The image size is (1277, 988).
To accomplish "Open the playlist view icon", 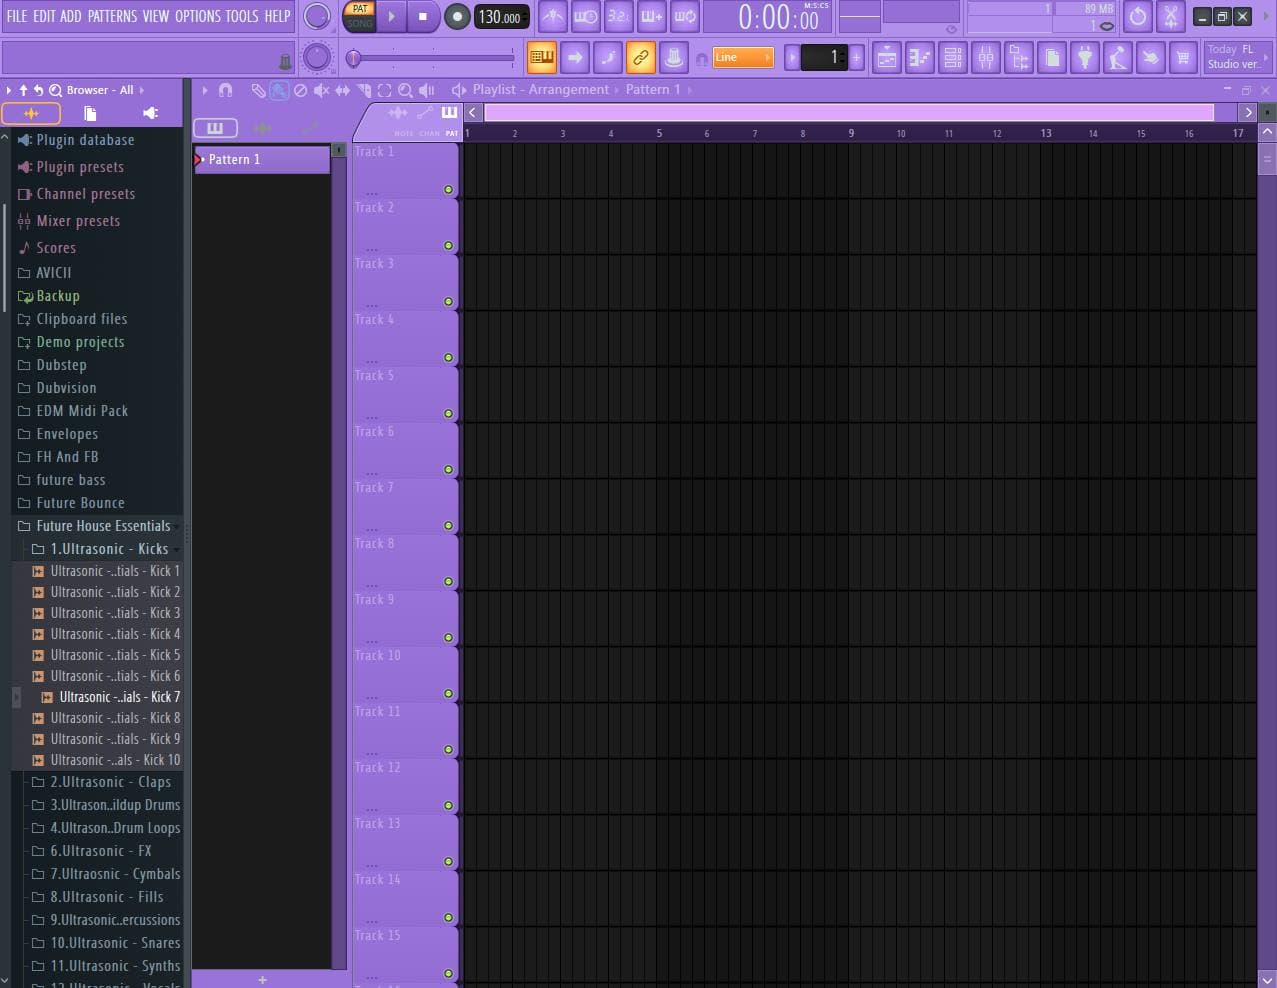I will click(887, 58).
